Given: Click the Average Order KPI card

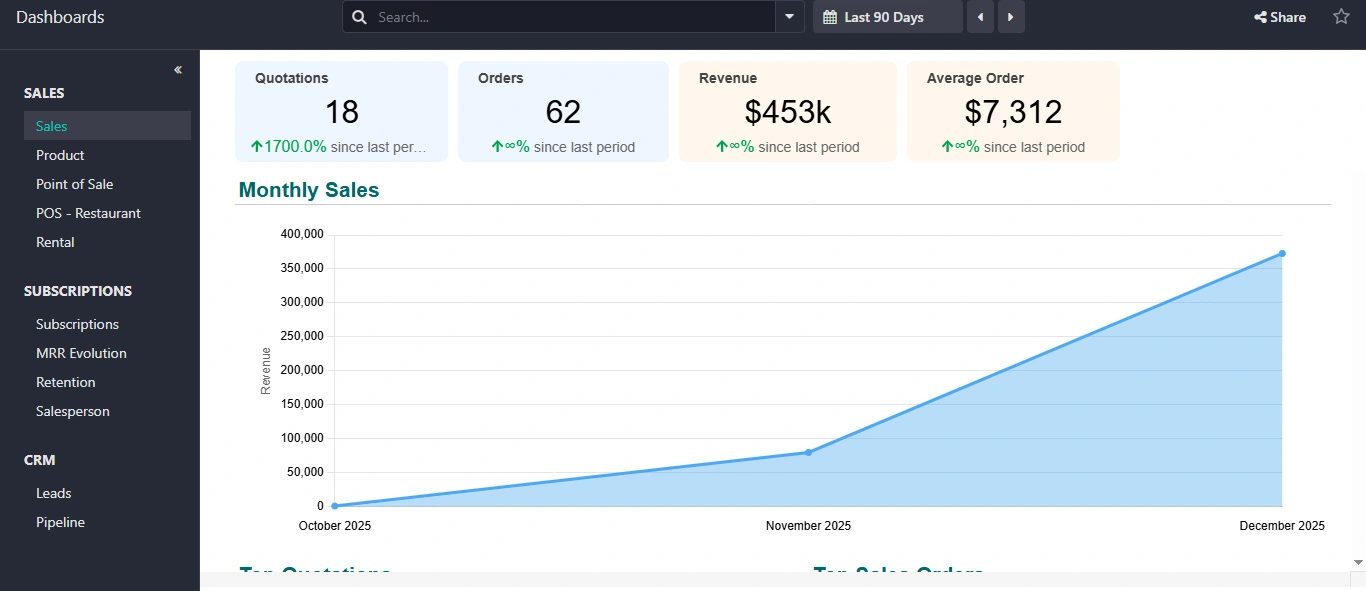Looking at the screenshot, I should point(1012,111).
